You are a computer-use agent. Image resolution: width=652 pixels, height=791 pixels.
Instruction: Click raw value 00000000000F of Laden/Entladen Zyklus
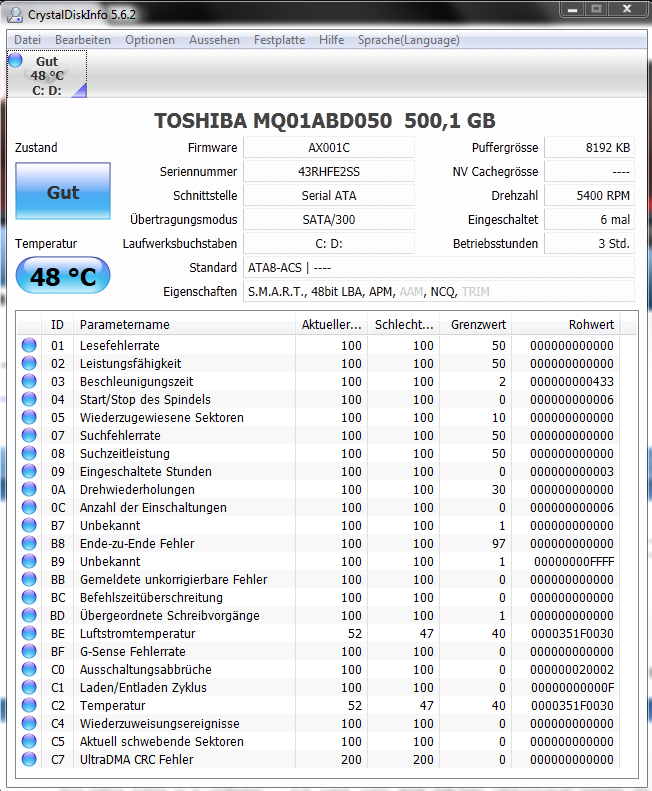[572, 688]
